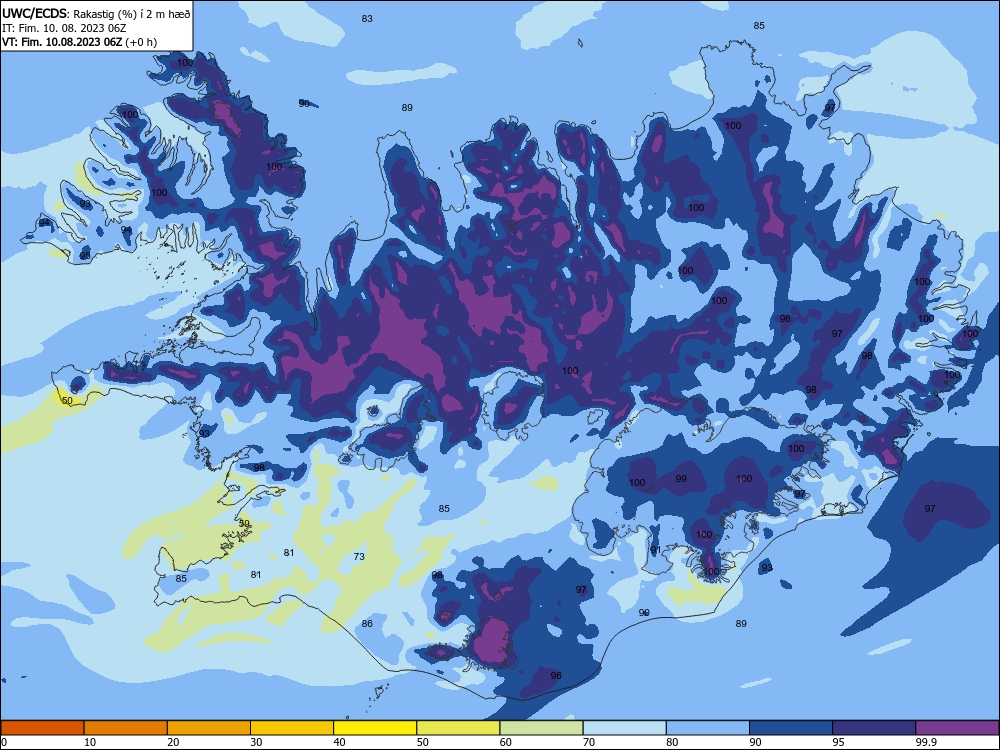The image size is (1000, 750).
Task: Select the 20–30 amber legend swatch
Action: 209,728
